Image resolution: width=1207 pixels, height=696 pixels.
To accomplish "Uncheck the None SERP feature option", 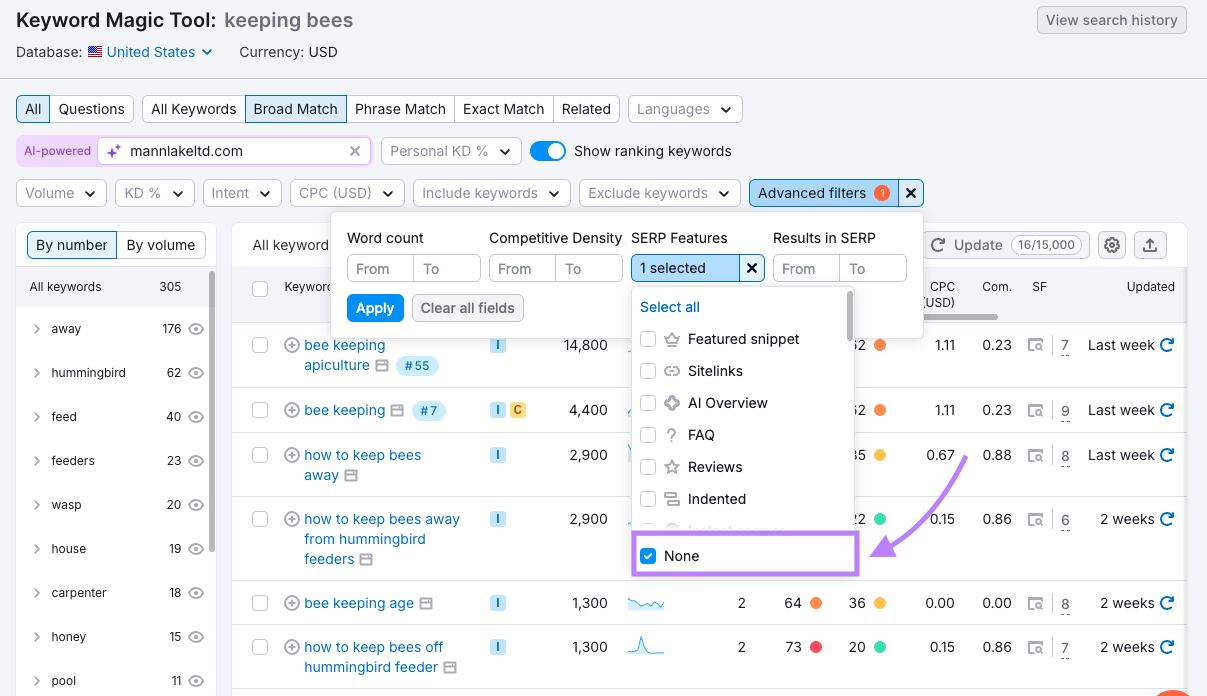I will [648, 556].
